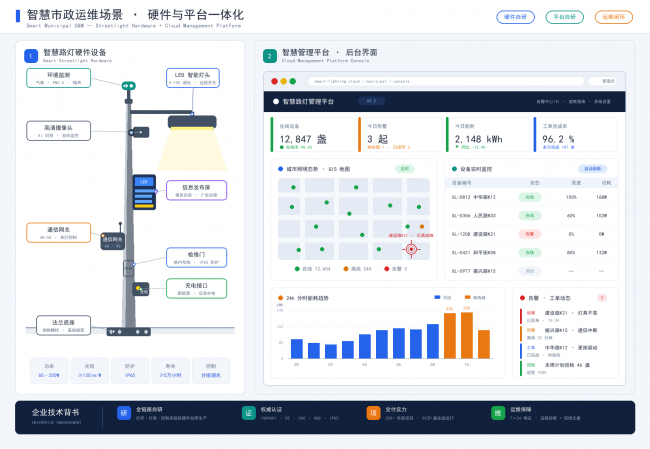Select the 平台自研 pill at top right

[565, 17]
